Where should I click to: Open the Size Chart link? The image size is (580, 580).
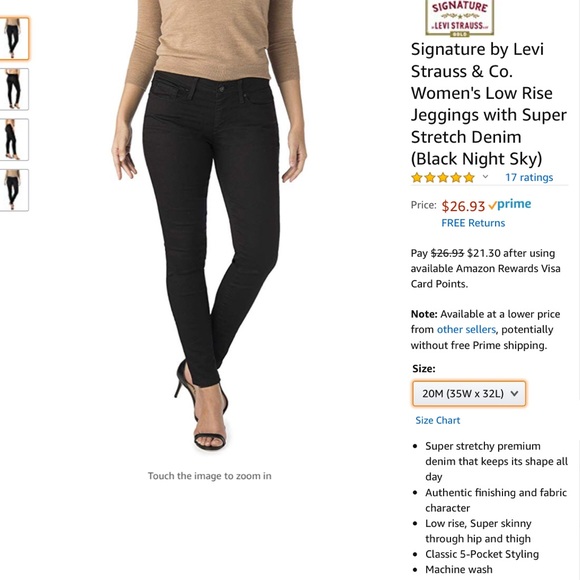438,421
